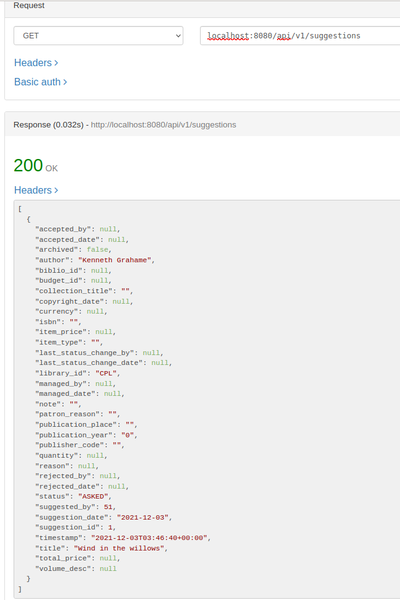Click the "publisher_code" key
The height and width of the screenshot is (600, 400).
(72, 445)
